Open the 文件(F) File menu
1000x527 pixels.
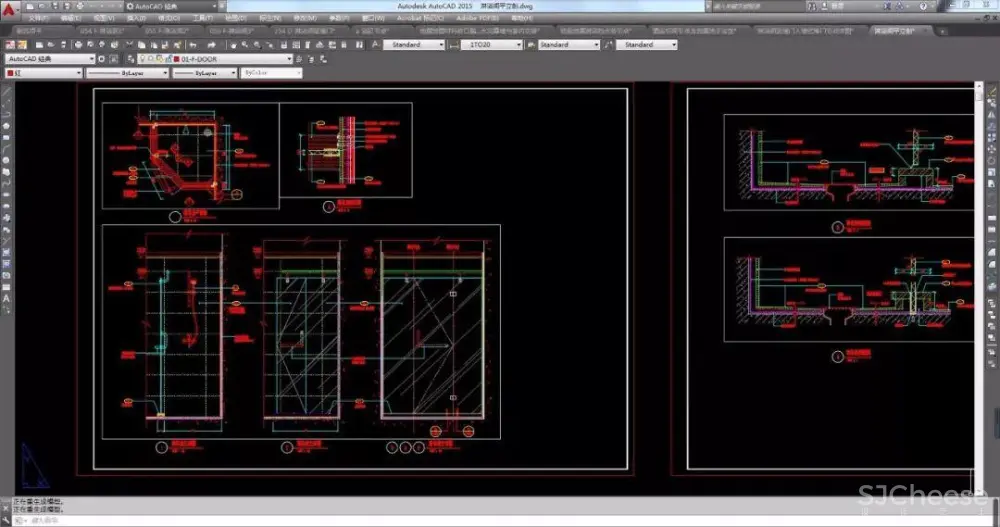tap(37, 18)
